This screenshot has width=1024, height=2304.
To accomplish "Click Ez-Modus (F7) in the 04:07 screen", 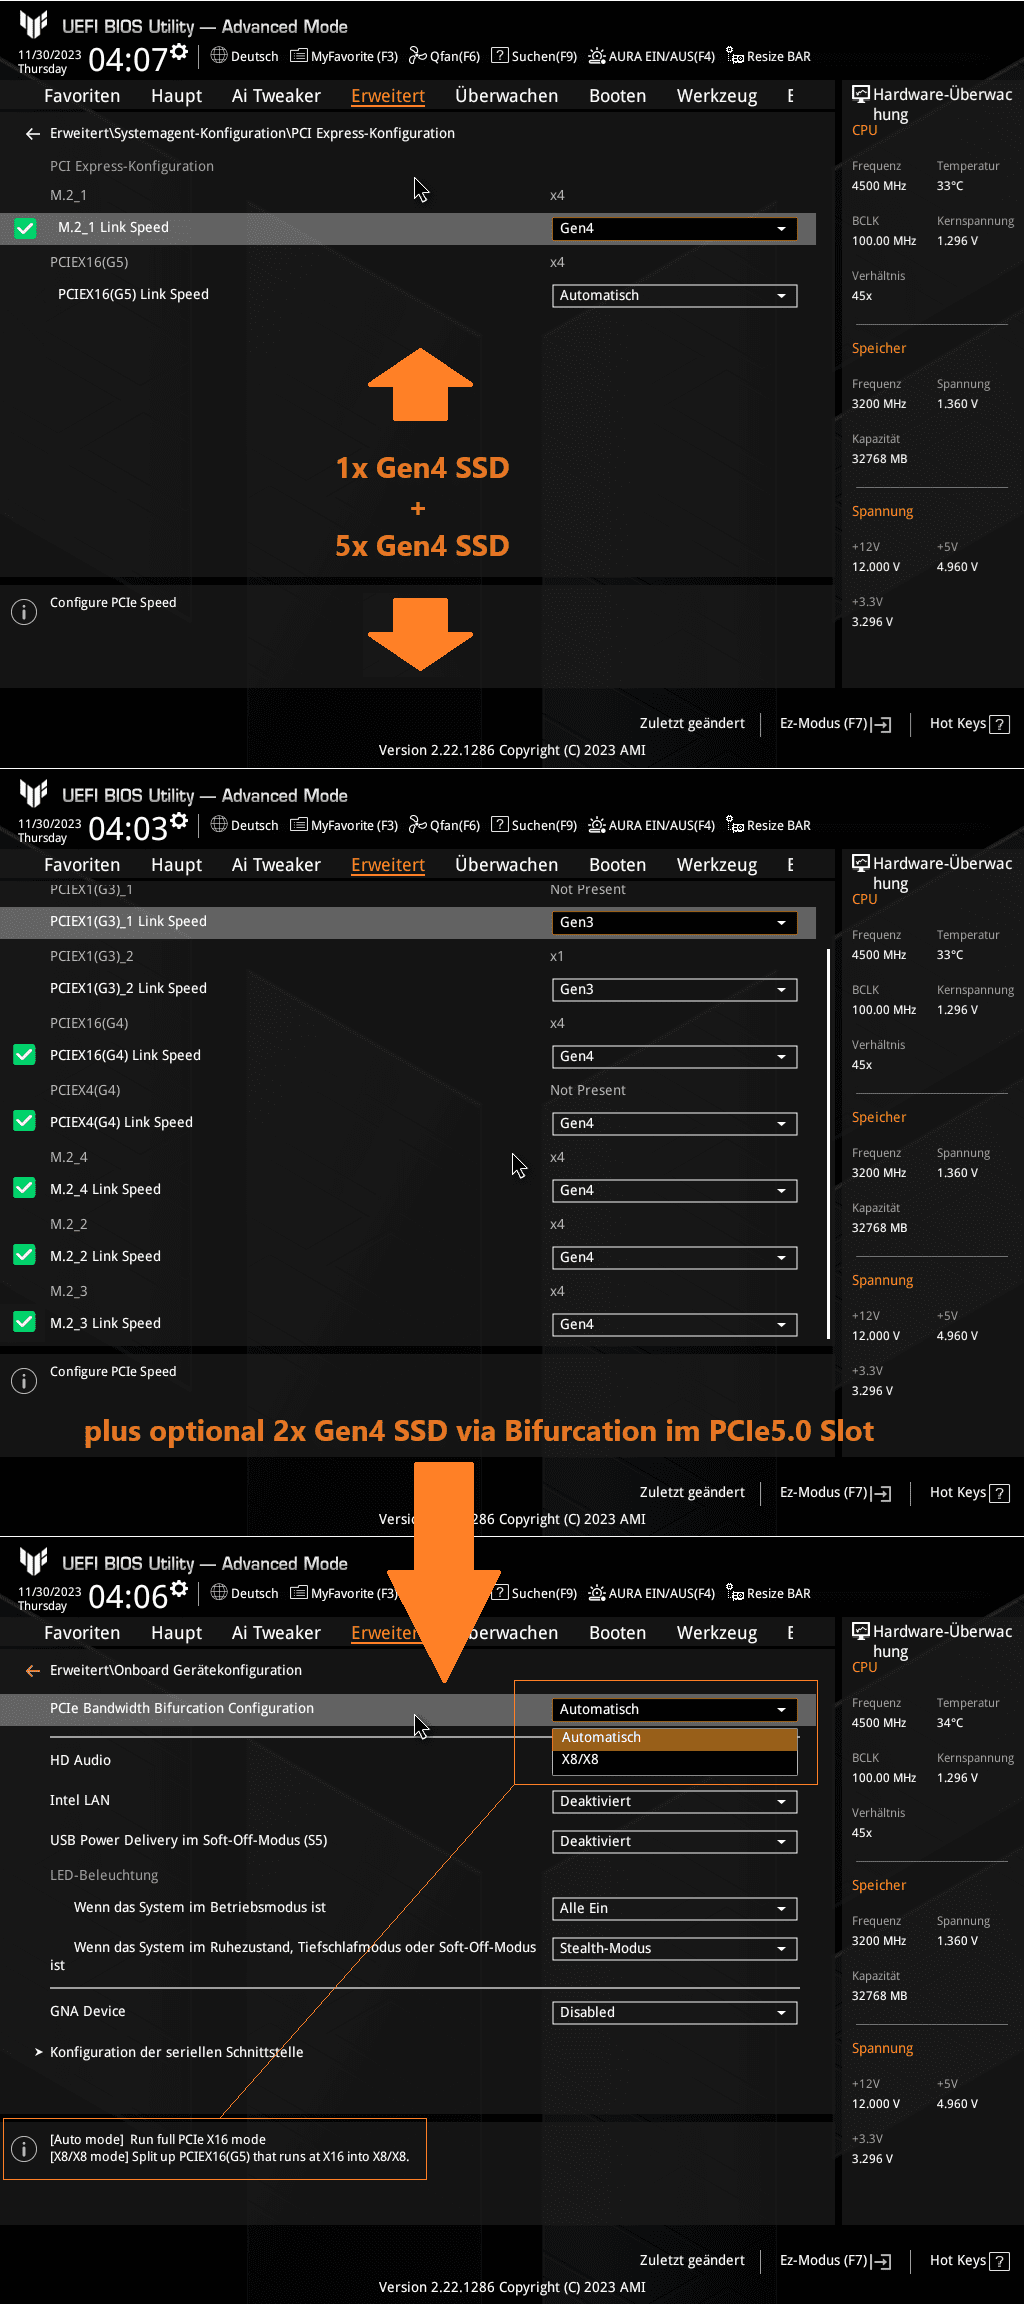I will pos(835,724).
